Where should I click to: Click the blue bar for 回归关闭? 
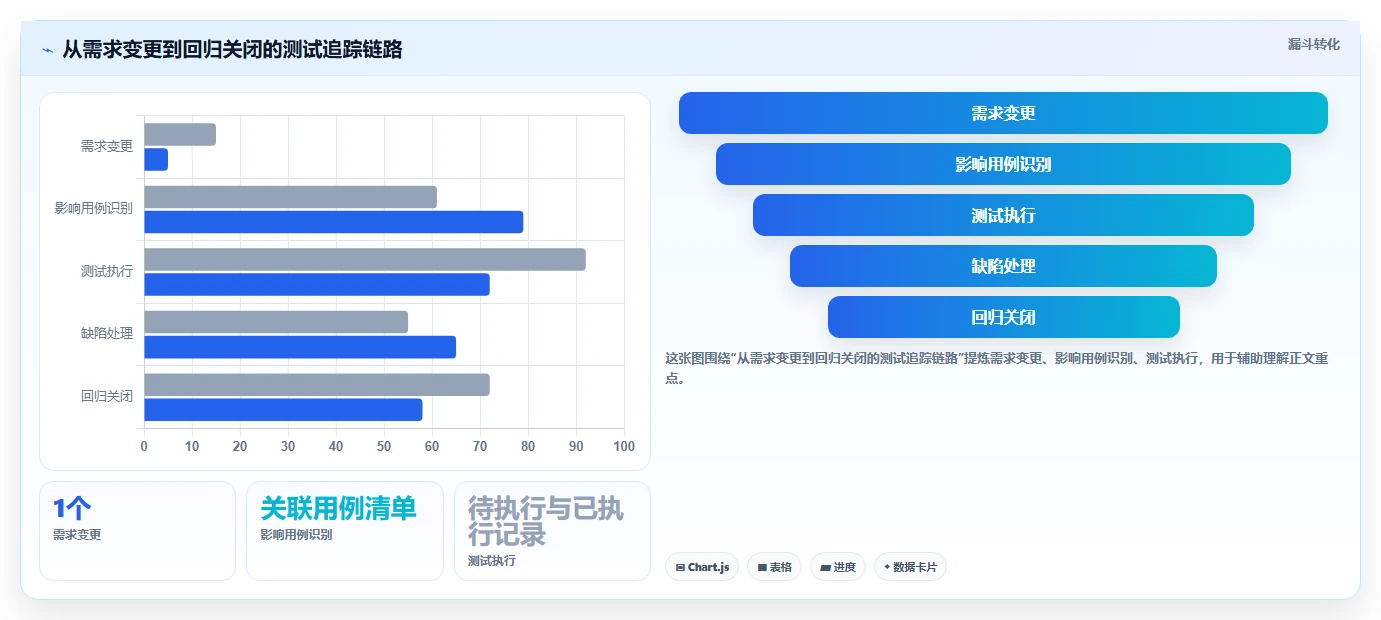click(x=283, y=409)
